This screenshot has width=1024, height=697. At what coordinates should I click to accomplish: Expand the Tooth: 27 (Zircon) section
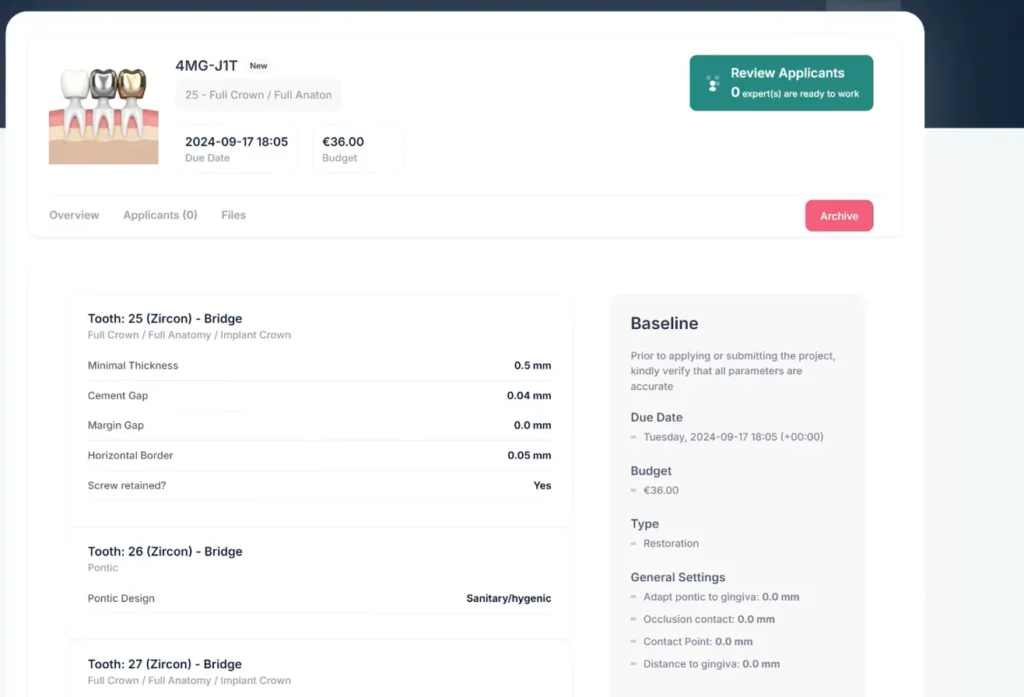tap(165, 664)
